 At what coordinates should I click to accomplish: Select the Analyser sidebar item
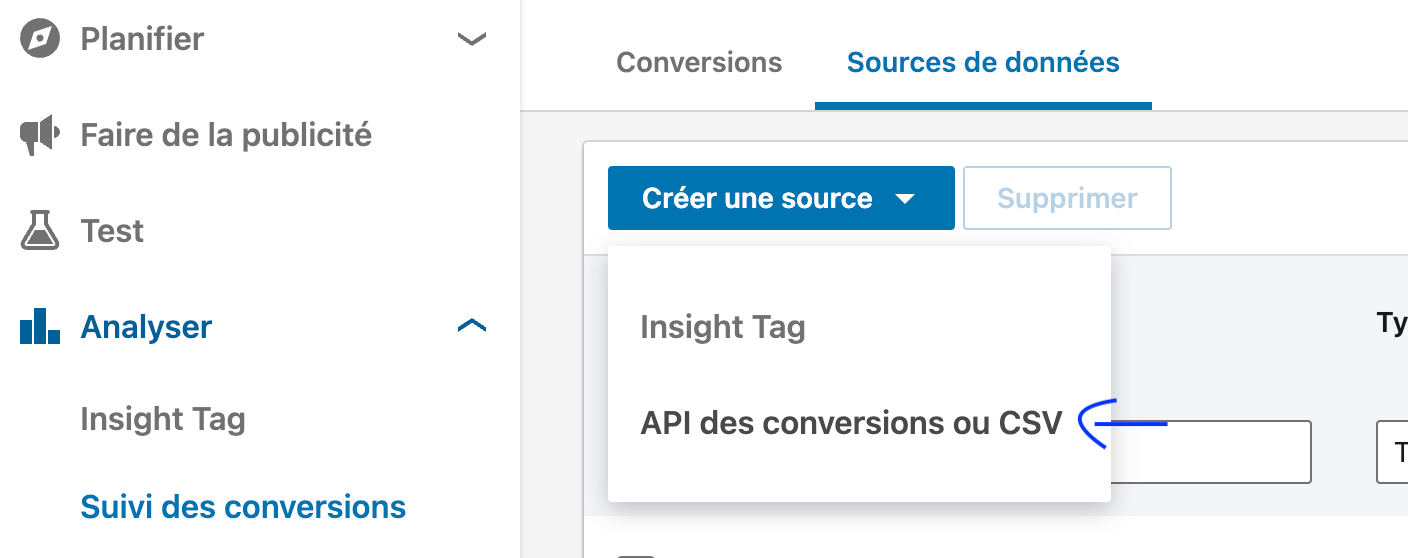pos(146,327)
